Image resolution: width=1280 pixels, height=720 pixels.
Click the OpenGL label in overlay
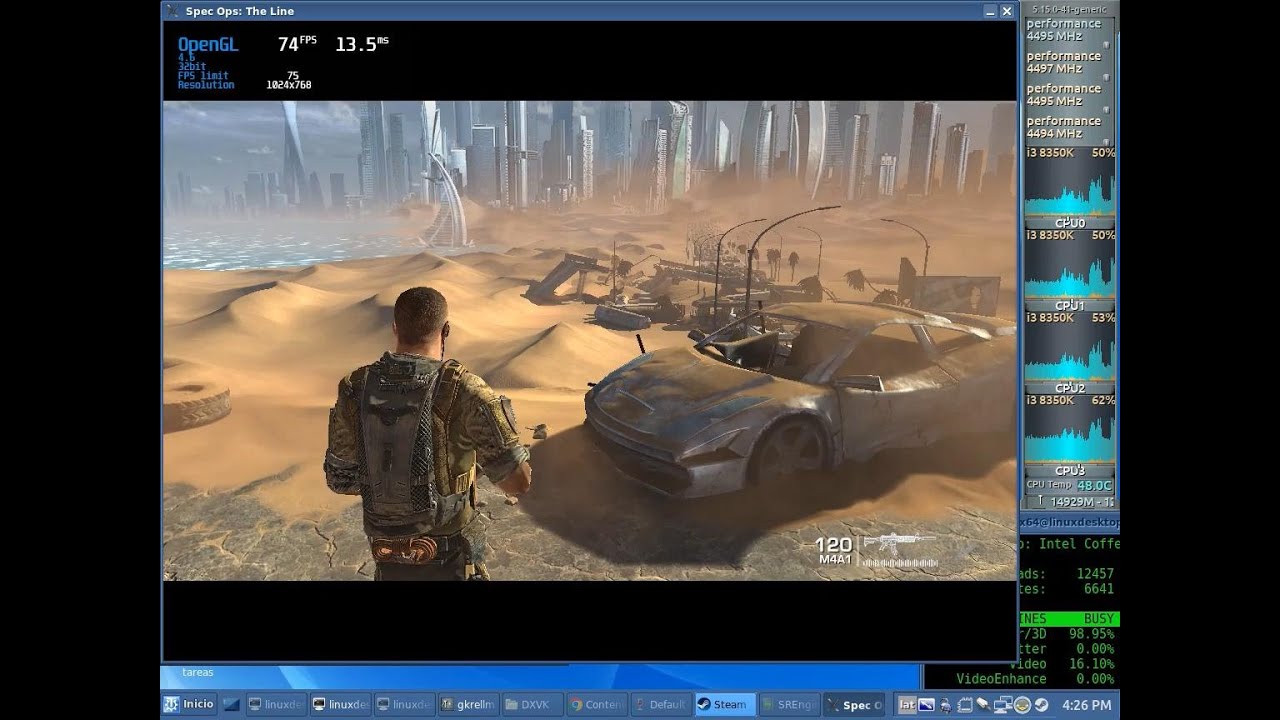(x=208, y=44)
